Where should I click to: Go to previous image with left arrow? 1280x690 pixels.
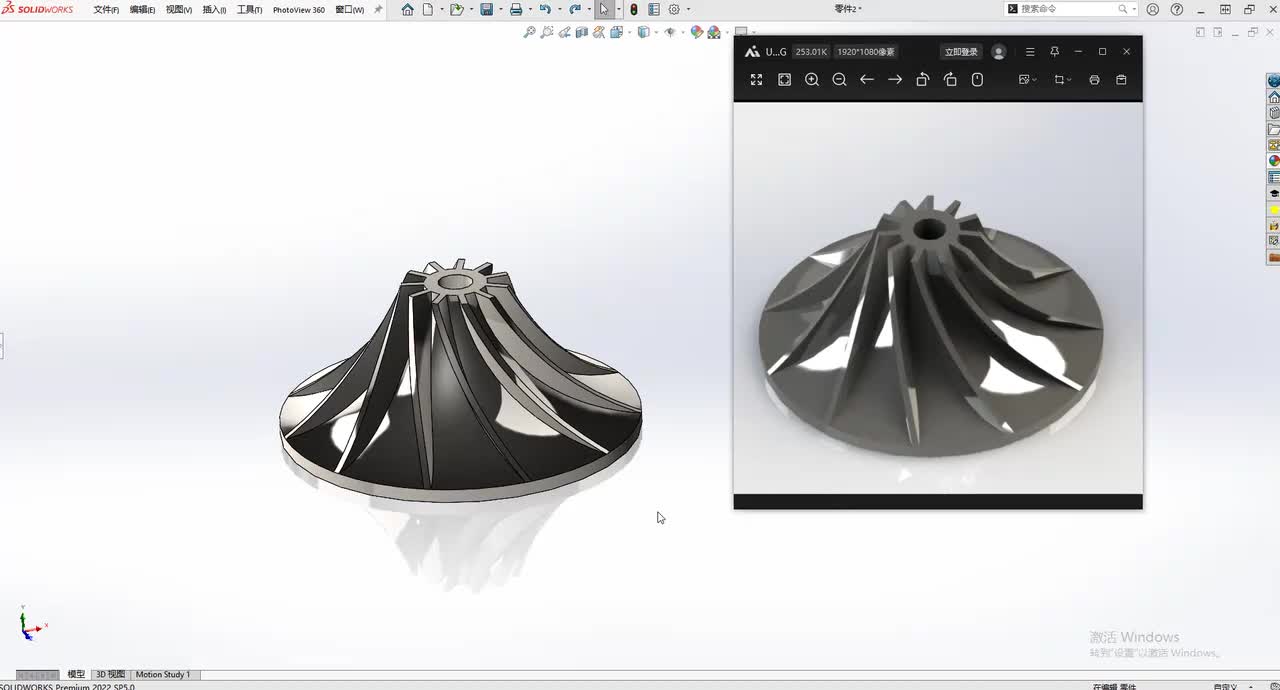867,80
